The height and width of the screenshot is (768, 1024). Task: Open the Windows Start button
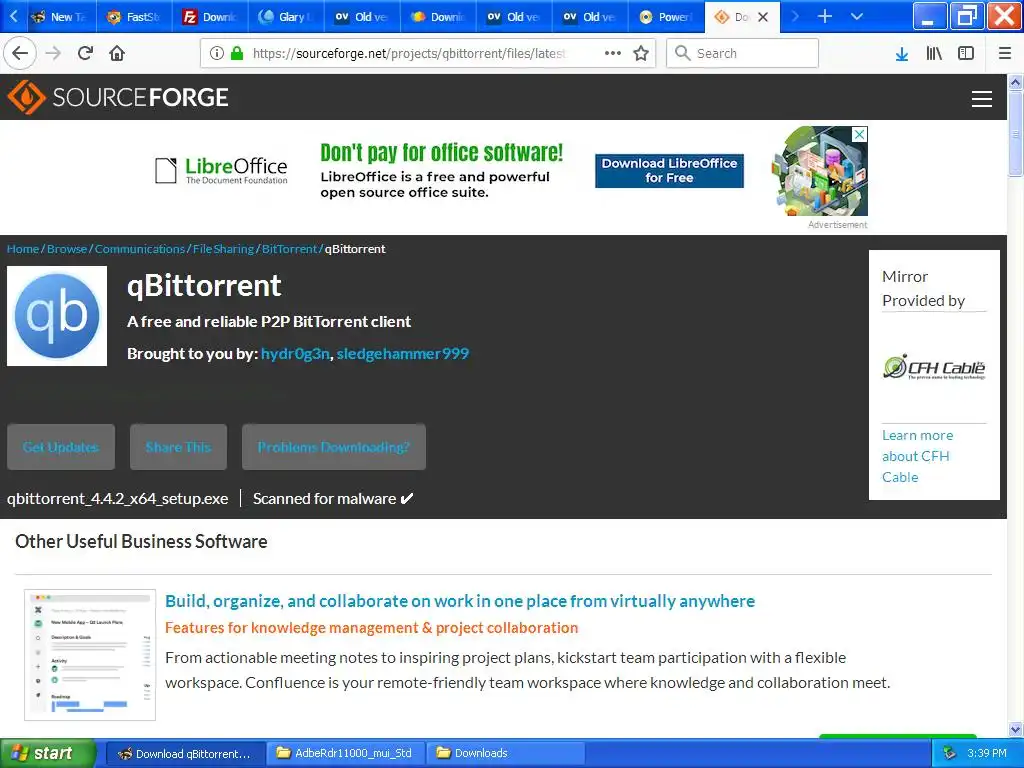coord(47,754)
